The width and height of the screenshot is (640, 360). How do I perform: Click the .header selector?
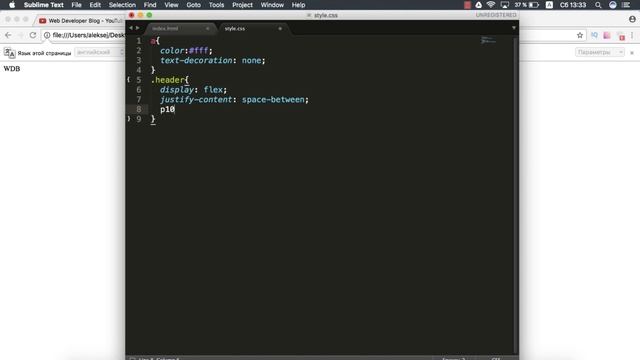click(x=167, y=80)
